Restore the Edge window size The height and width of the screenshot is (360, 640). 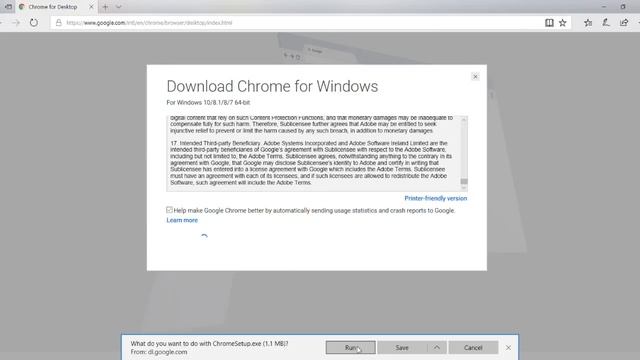click(x=623, y=7)
